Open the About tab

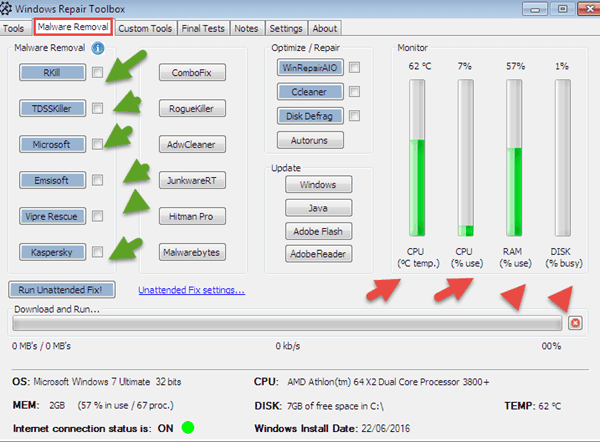point(324,29)
